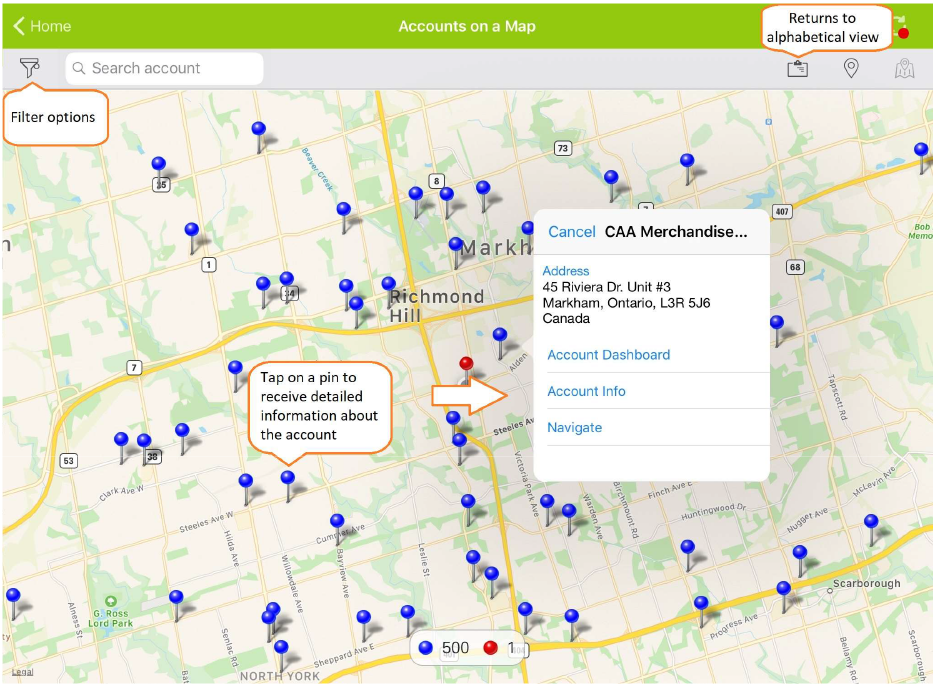Tap the route 407 highway shield
This screenshot has height=688, width=937.
(782, 211)
